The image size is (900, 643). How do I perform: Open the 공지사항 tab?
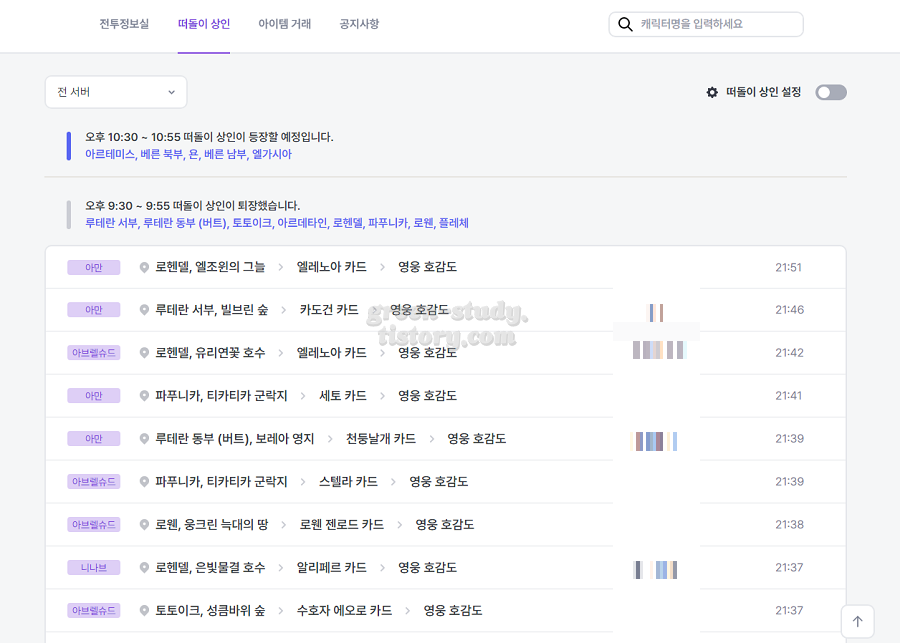tap(359, 24)
